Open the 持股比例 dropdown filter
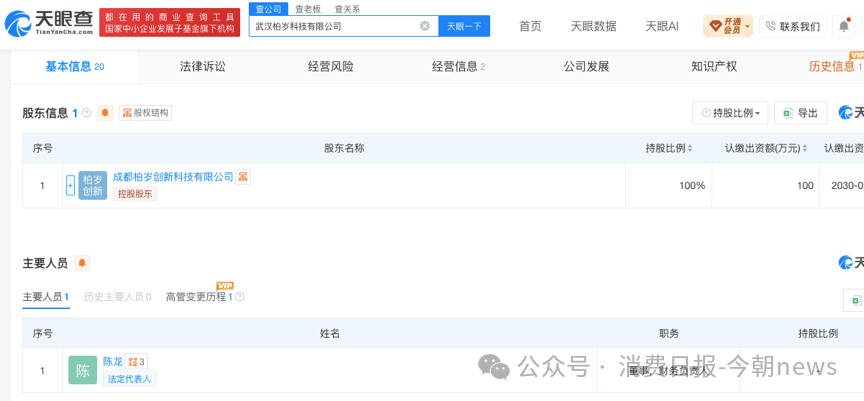864x401 pixels. (x=730, y=113)
